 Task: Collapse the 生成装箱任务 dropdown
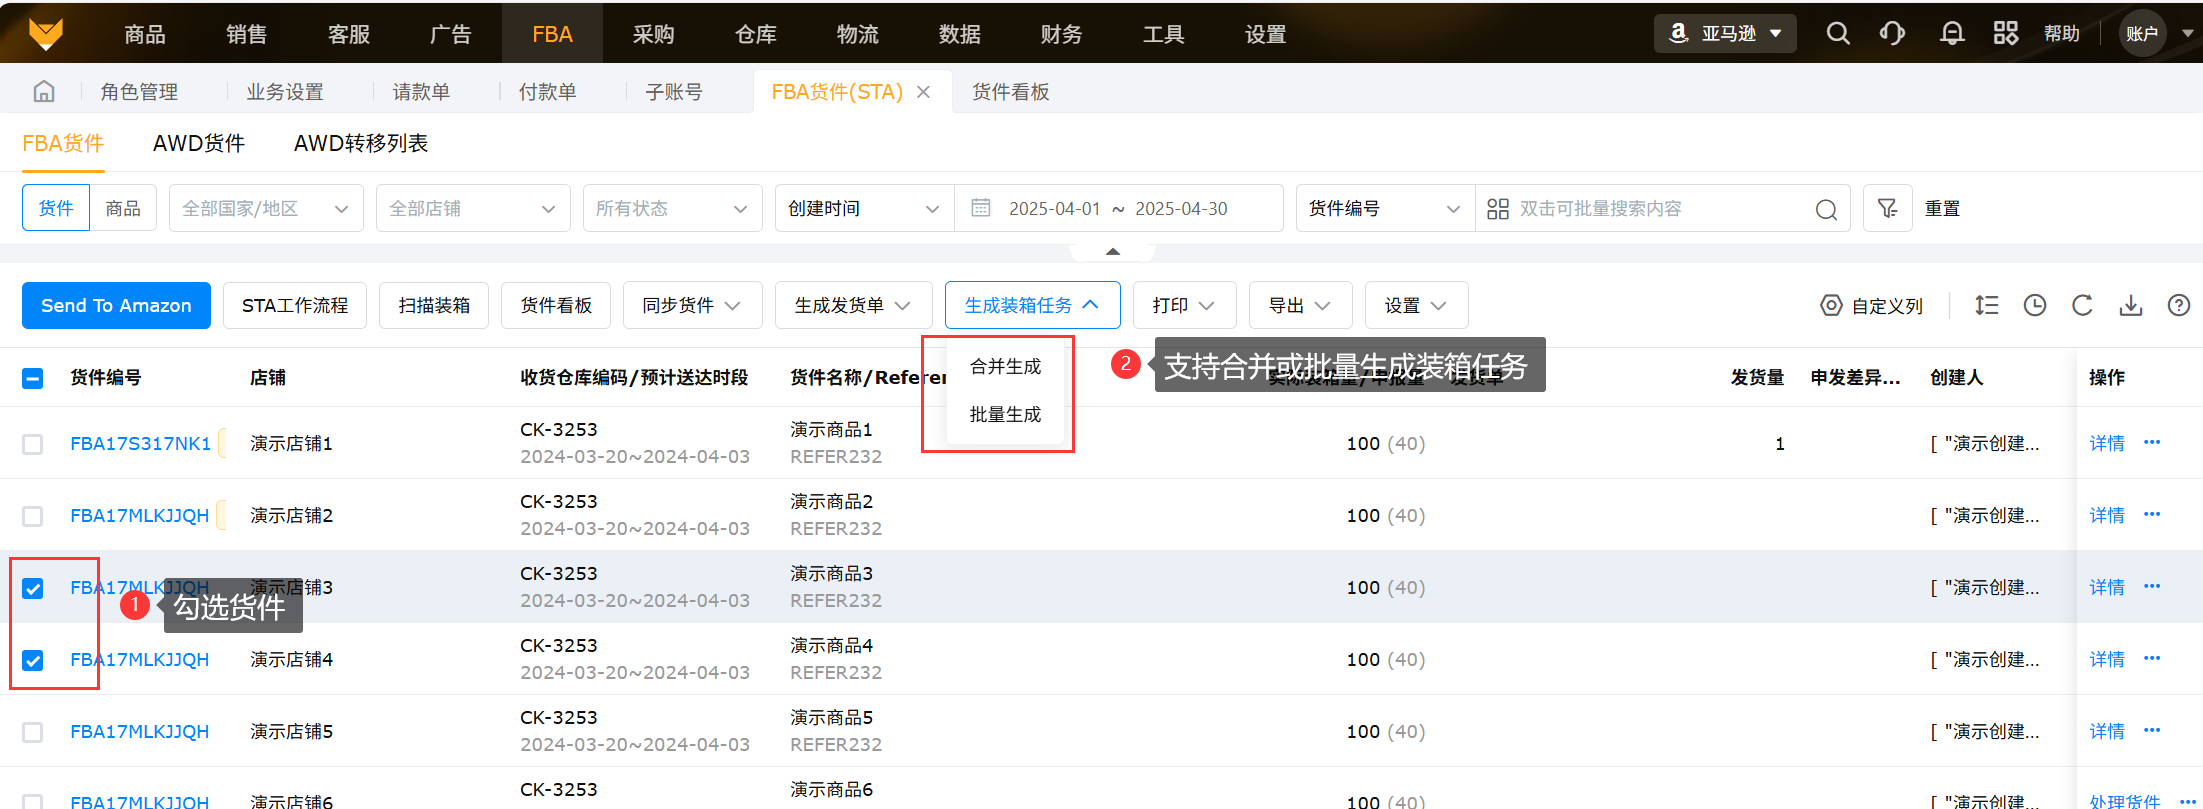(x=1032, y=305)
